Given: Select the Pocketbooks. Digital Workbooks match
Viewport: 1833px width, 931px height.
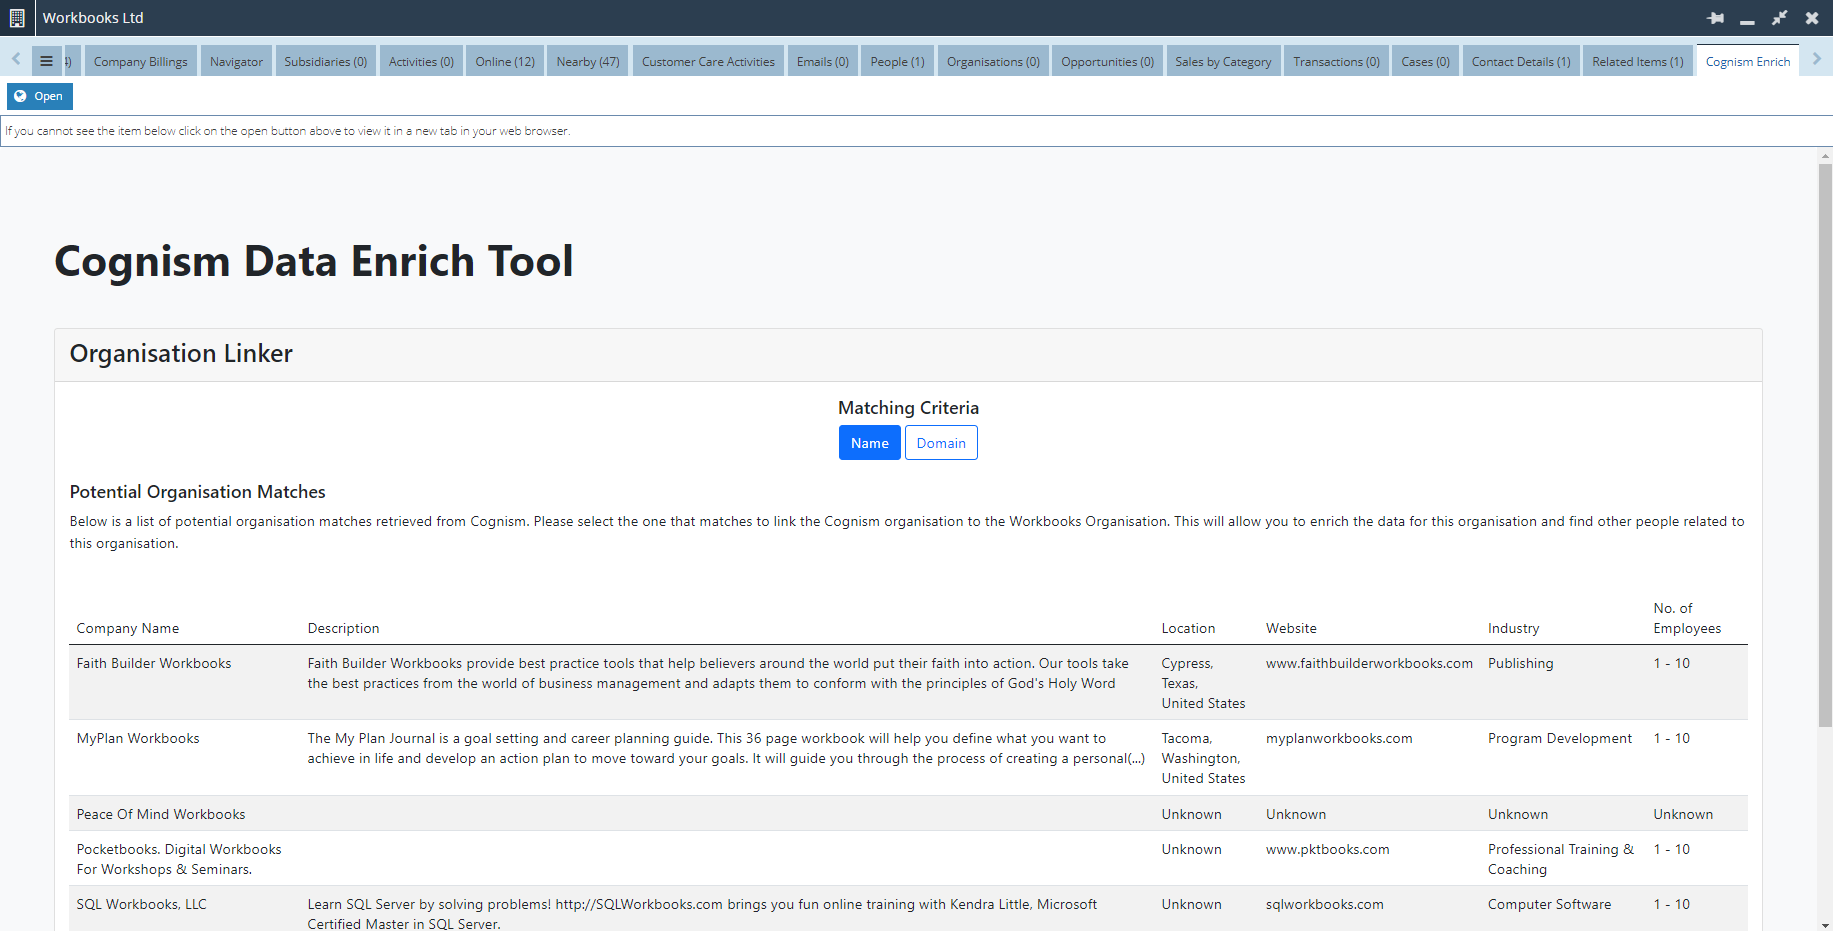Looking at the screenshot, I should pos(908,859).
